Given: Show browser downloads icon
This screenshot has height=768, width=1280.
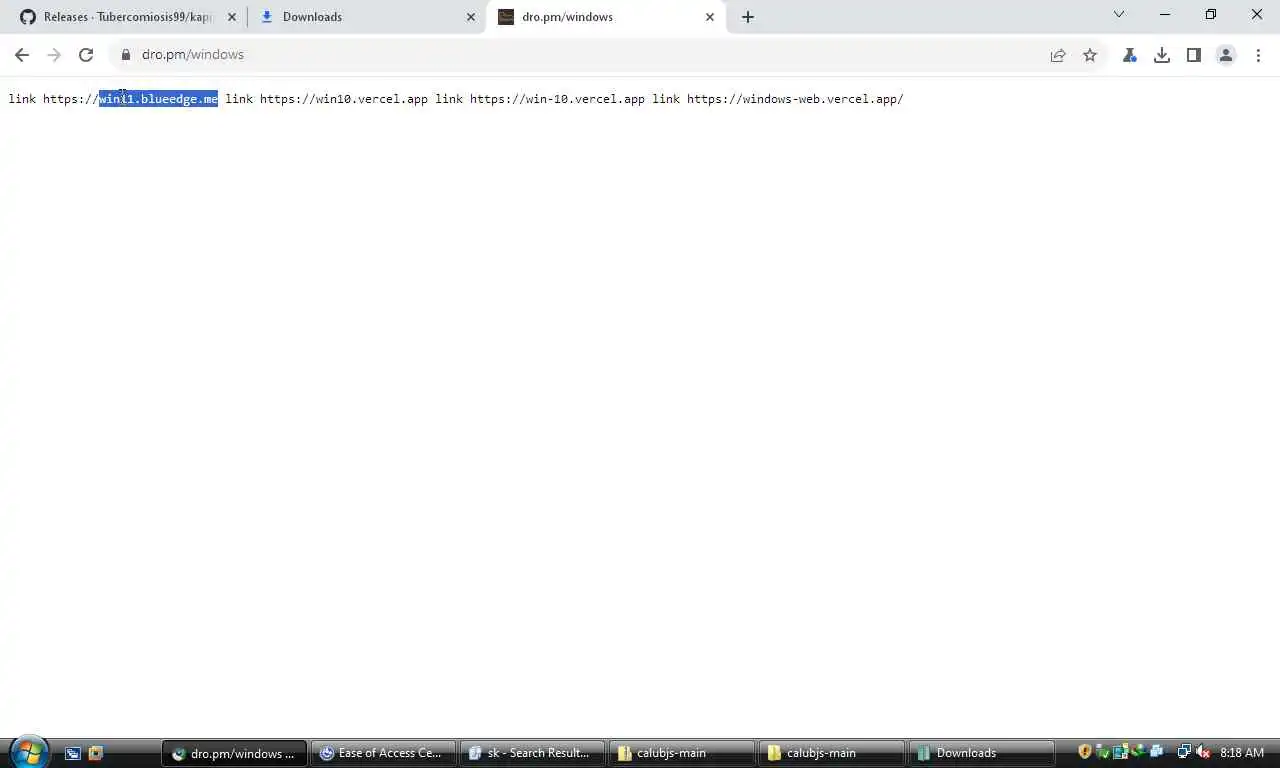Looking at the screenshot, I should coord(1162,55).
